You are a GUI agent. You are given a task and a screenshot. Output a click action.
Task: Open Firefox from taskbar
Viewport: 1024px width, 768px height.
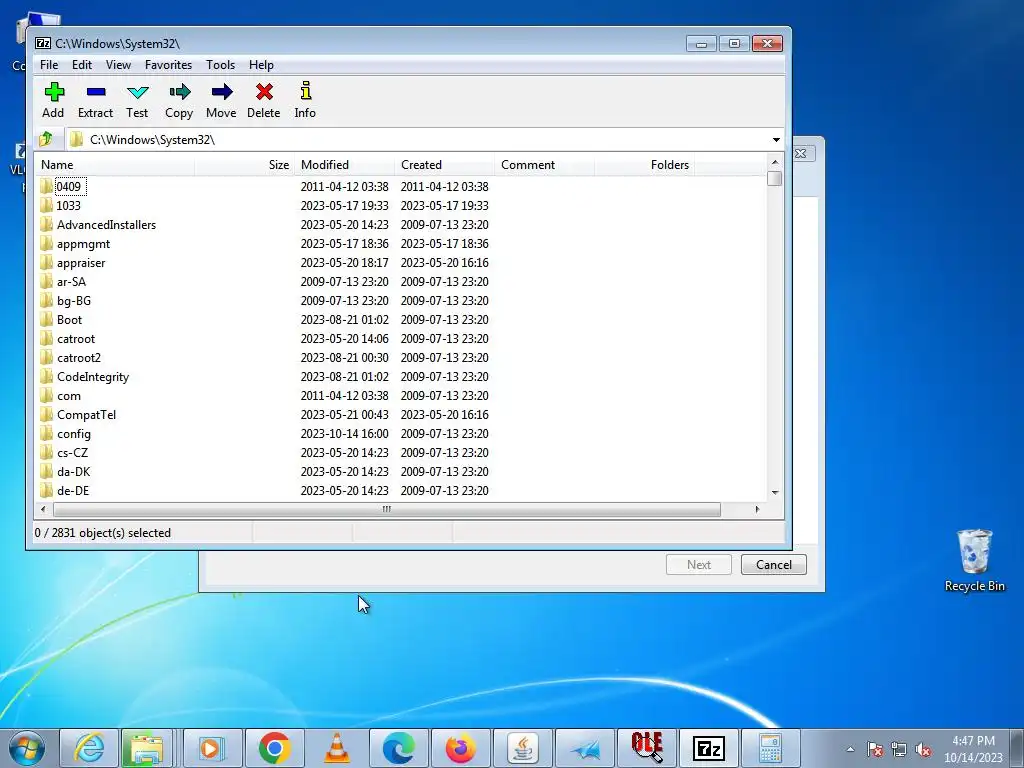point(460,748)
